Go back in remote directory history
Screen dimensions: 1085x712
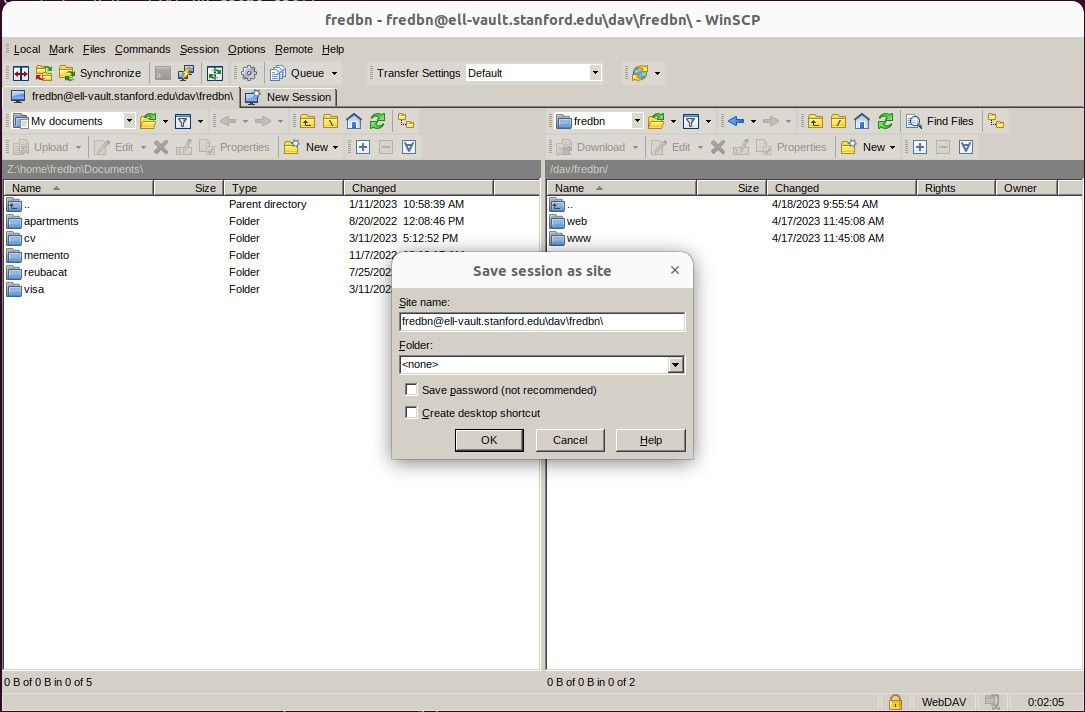736,121
